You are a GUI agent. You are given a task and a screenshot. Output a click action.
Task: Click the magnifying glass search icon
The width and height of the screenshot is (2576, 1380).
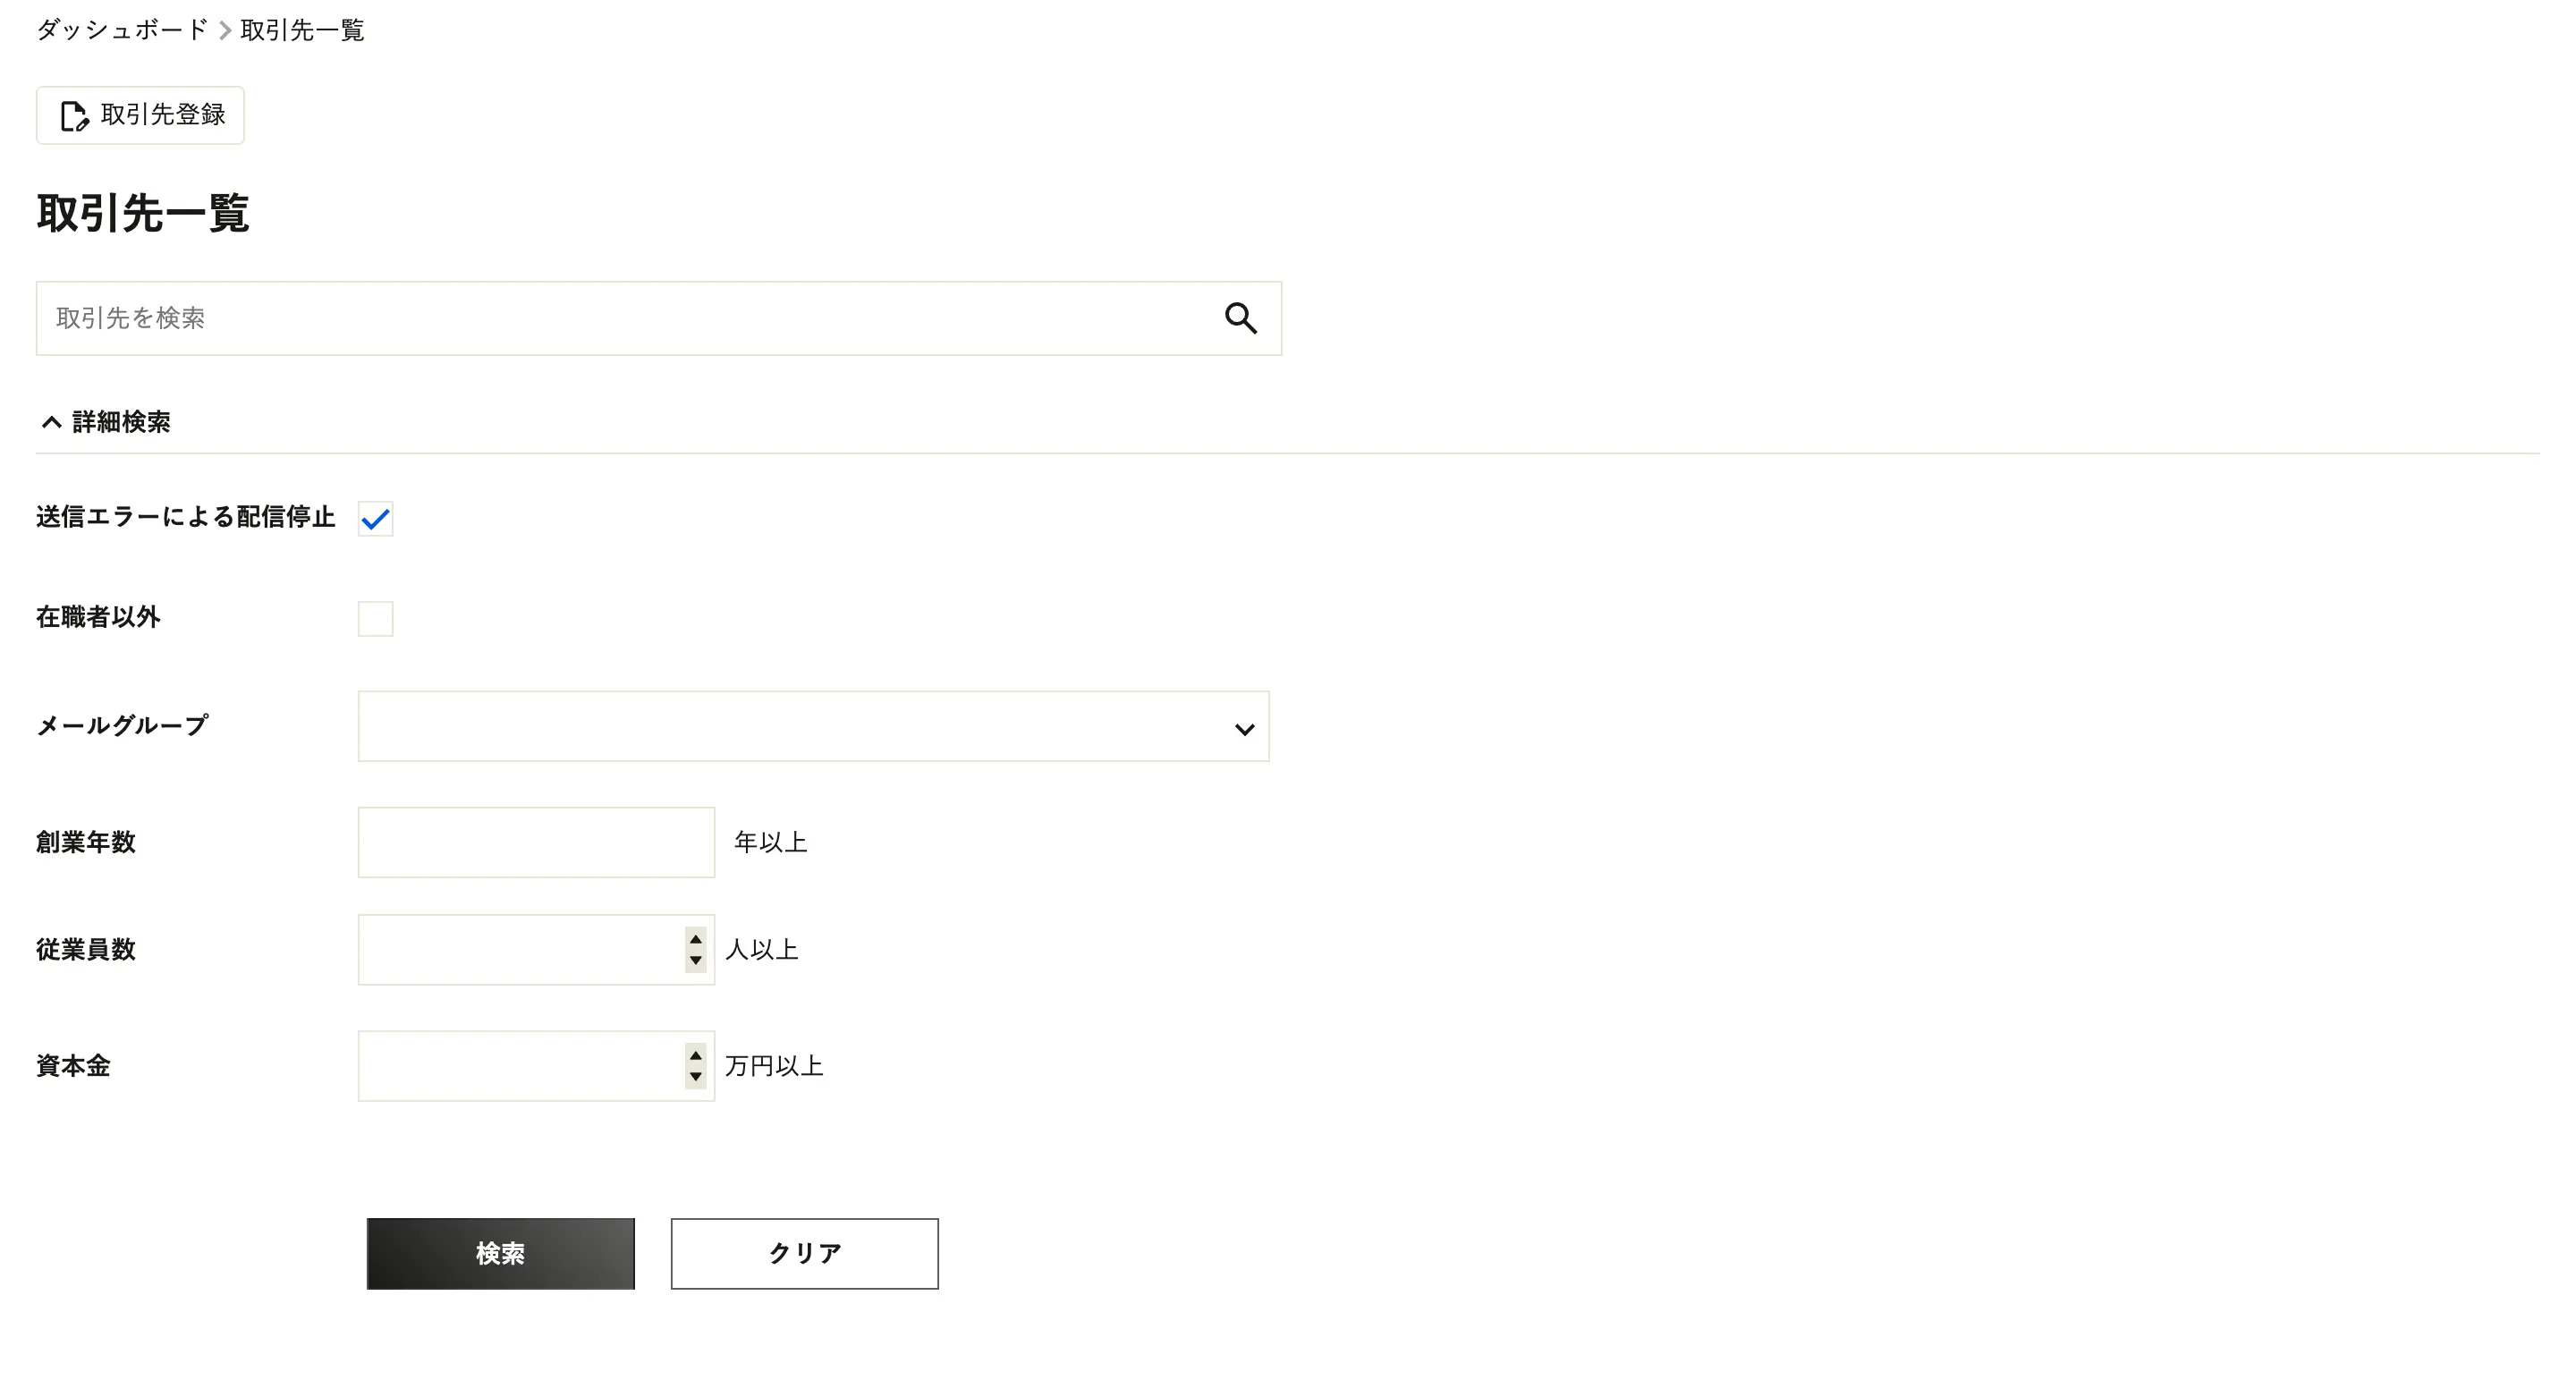point(1240,318)
